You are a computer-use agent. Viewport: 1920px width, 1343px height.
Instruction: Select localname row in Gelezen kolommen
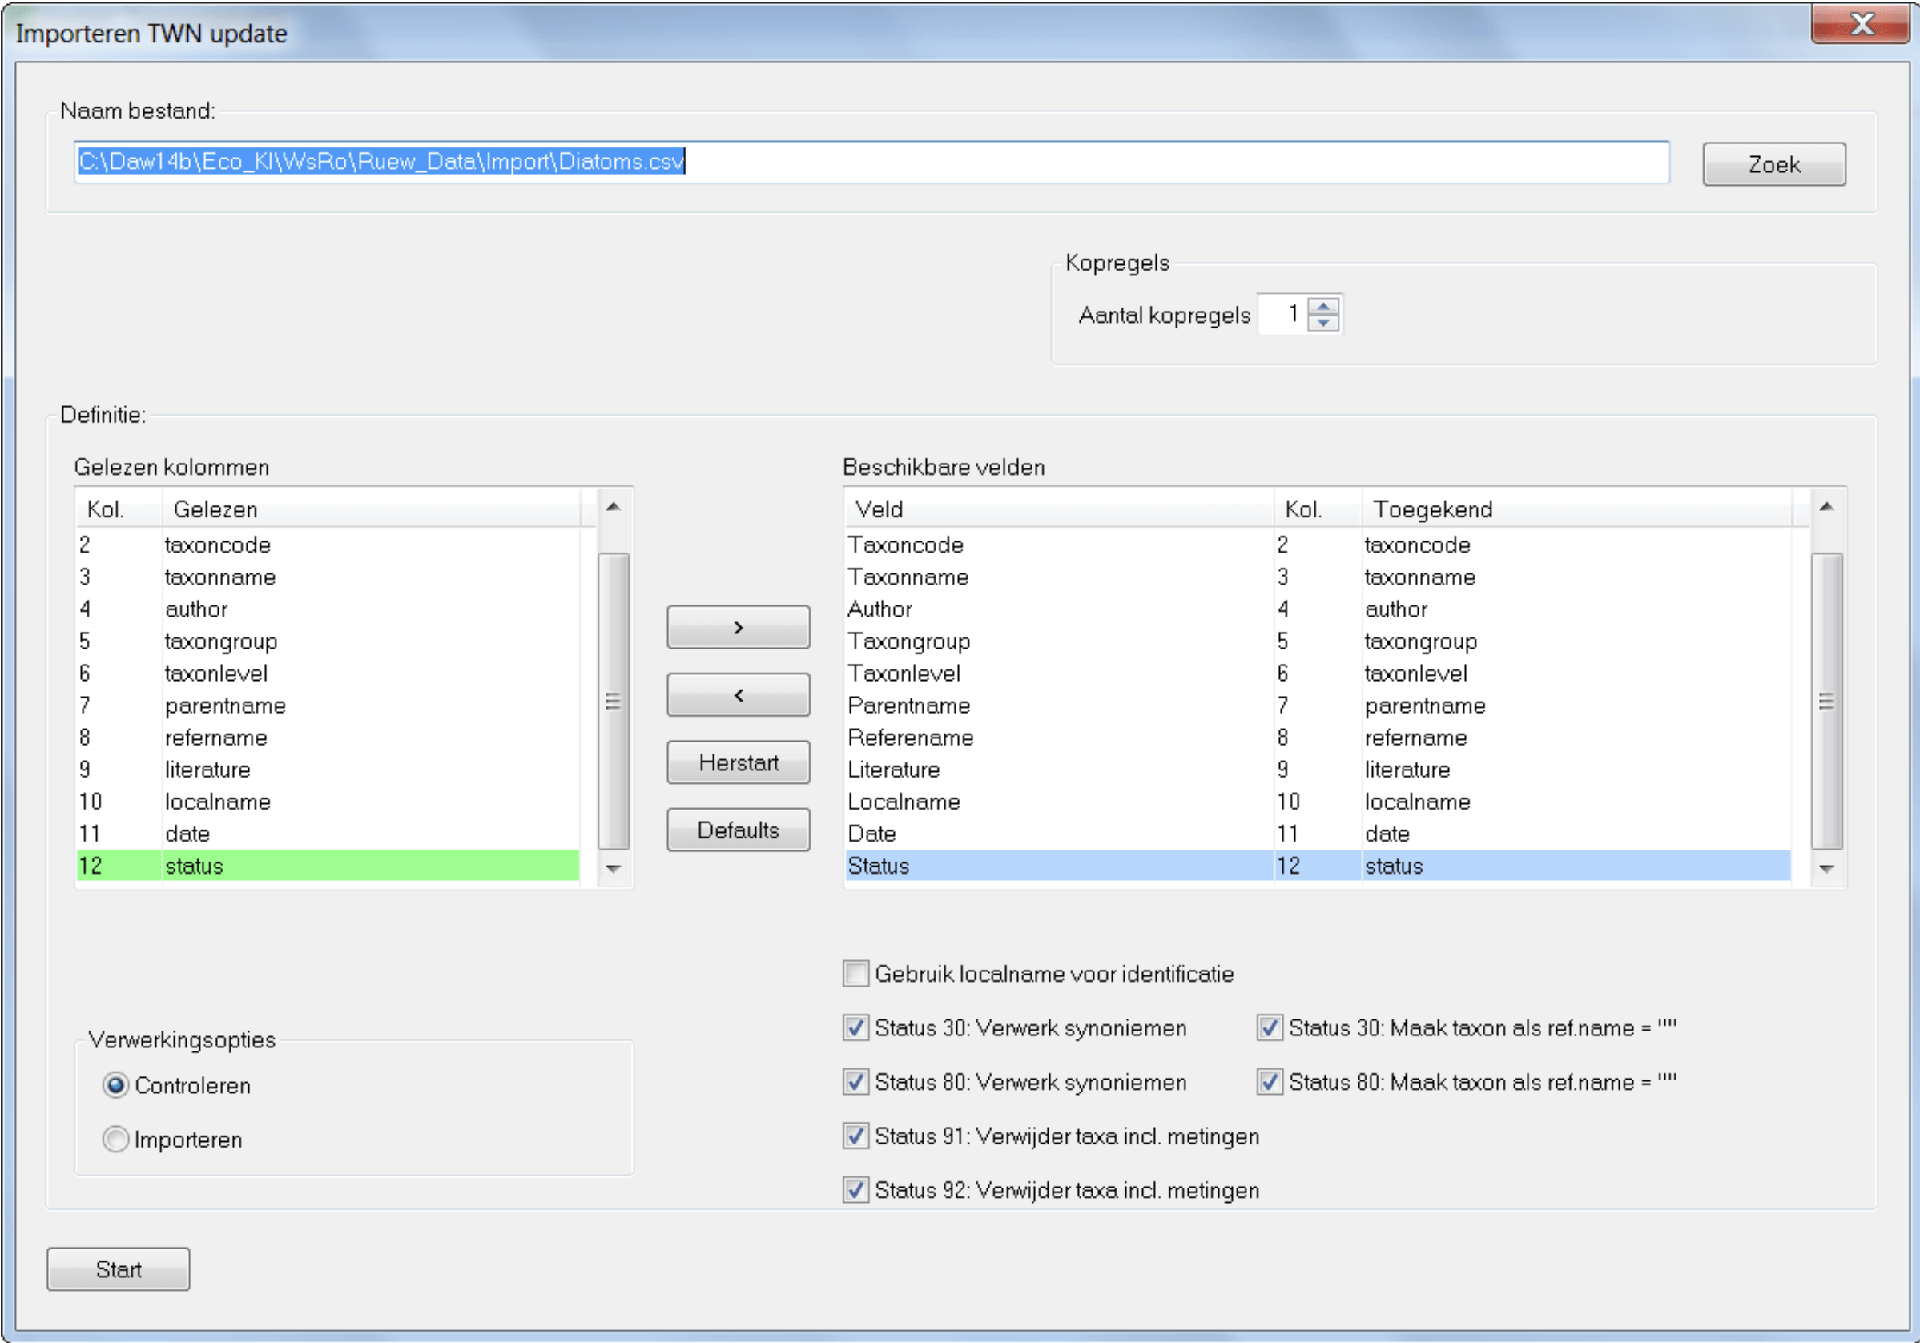coord(328,801)
